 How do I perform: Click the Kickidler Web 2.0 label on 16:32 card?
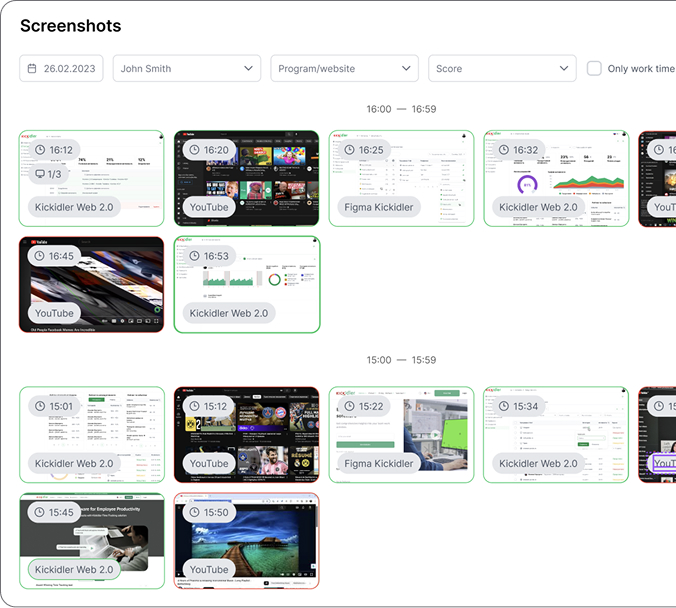click(x=538, y=207)
